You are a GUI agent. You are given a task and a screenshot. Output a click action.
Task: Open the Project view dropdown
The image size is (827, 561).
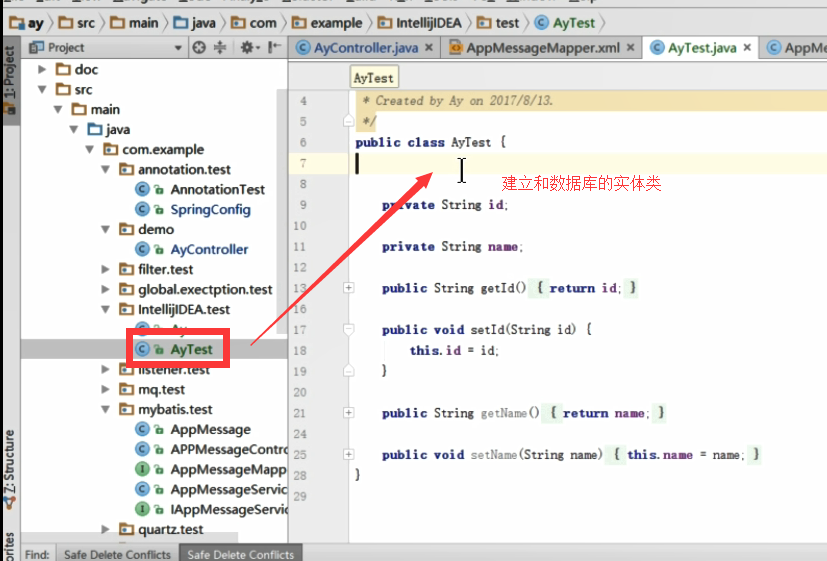pyautogui.click(x=178, y=48)
